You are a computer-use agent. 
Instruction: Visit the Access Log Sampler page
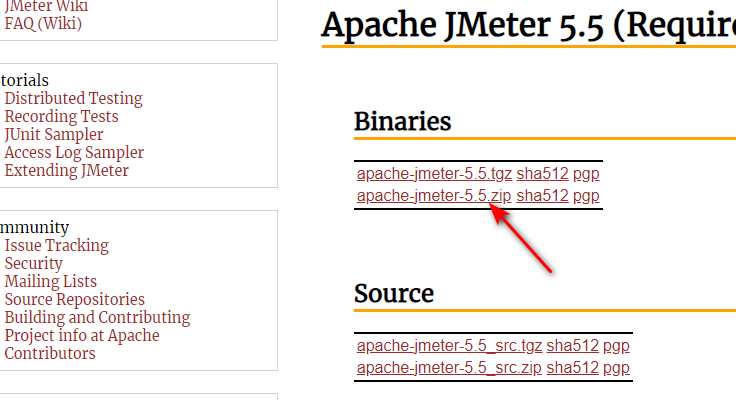(74, 153)
